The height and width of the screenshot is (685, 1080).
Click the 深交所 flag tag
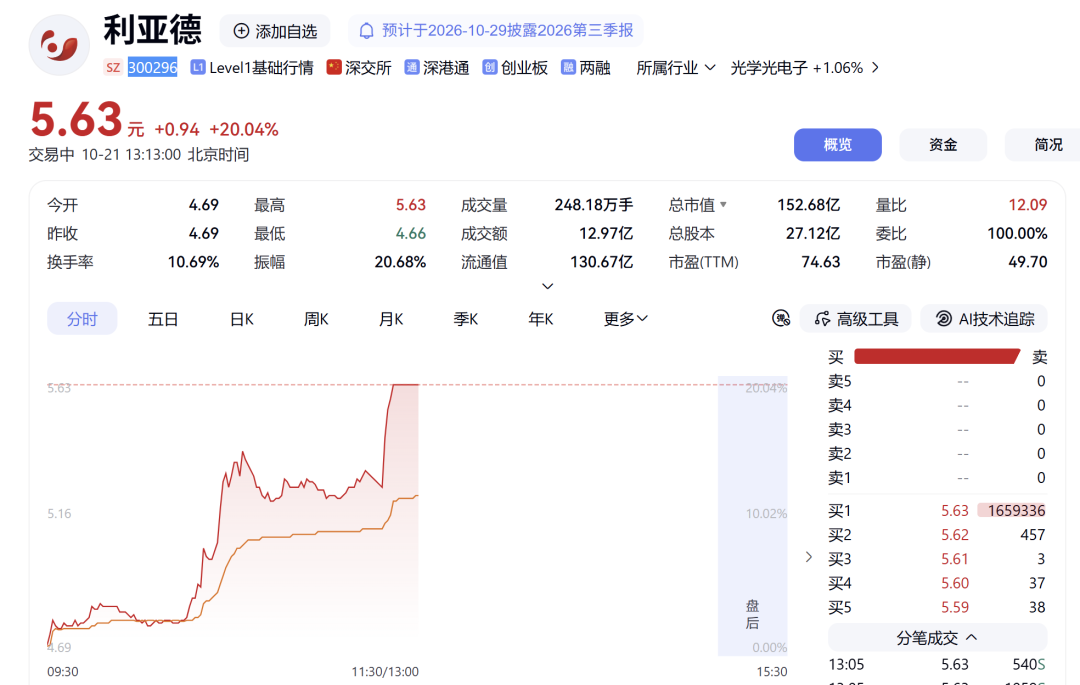[359, 67]
